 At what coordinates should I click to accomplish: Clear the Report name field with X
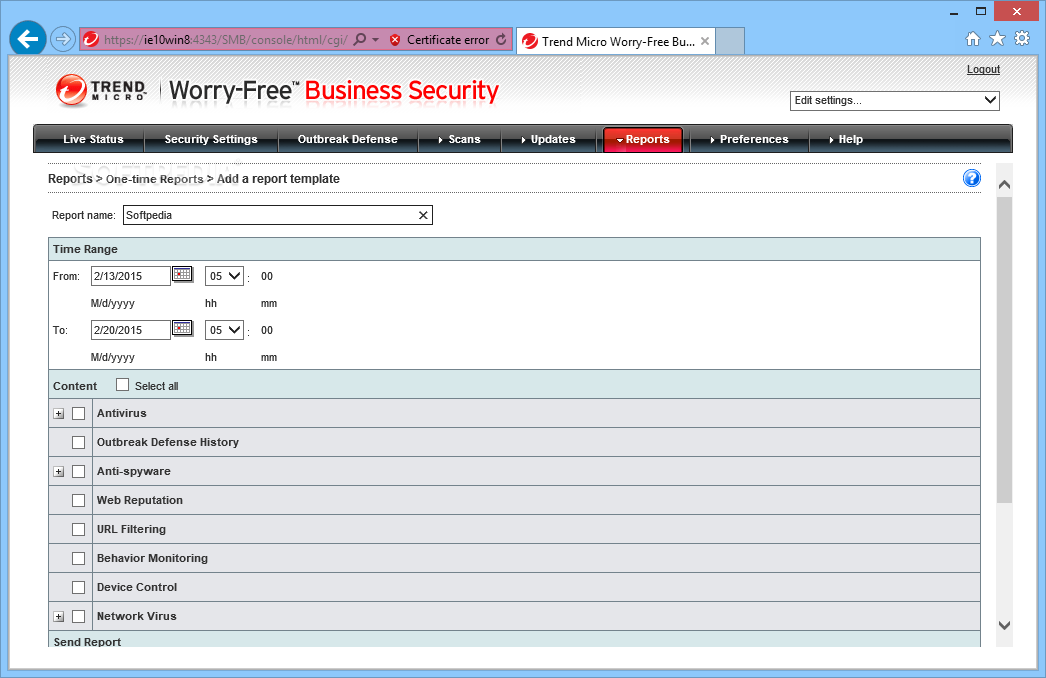[423, 215]
